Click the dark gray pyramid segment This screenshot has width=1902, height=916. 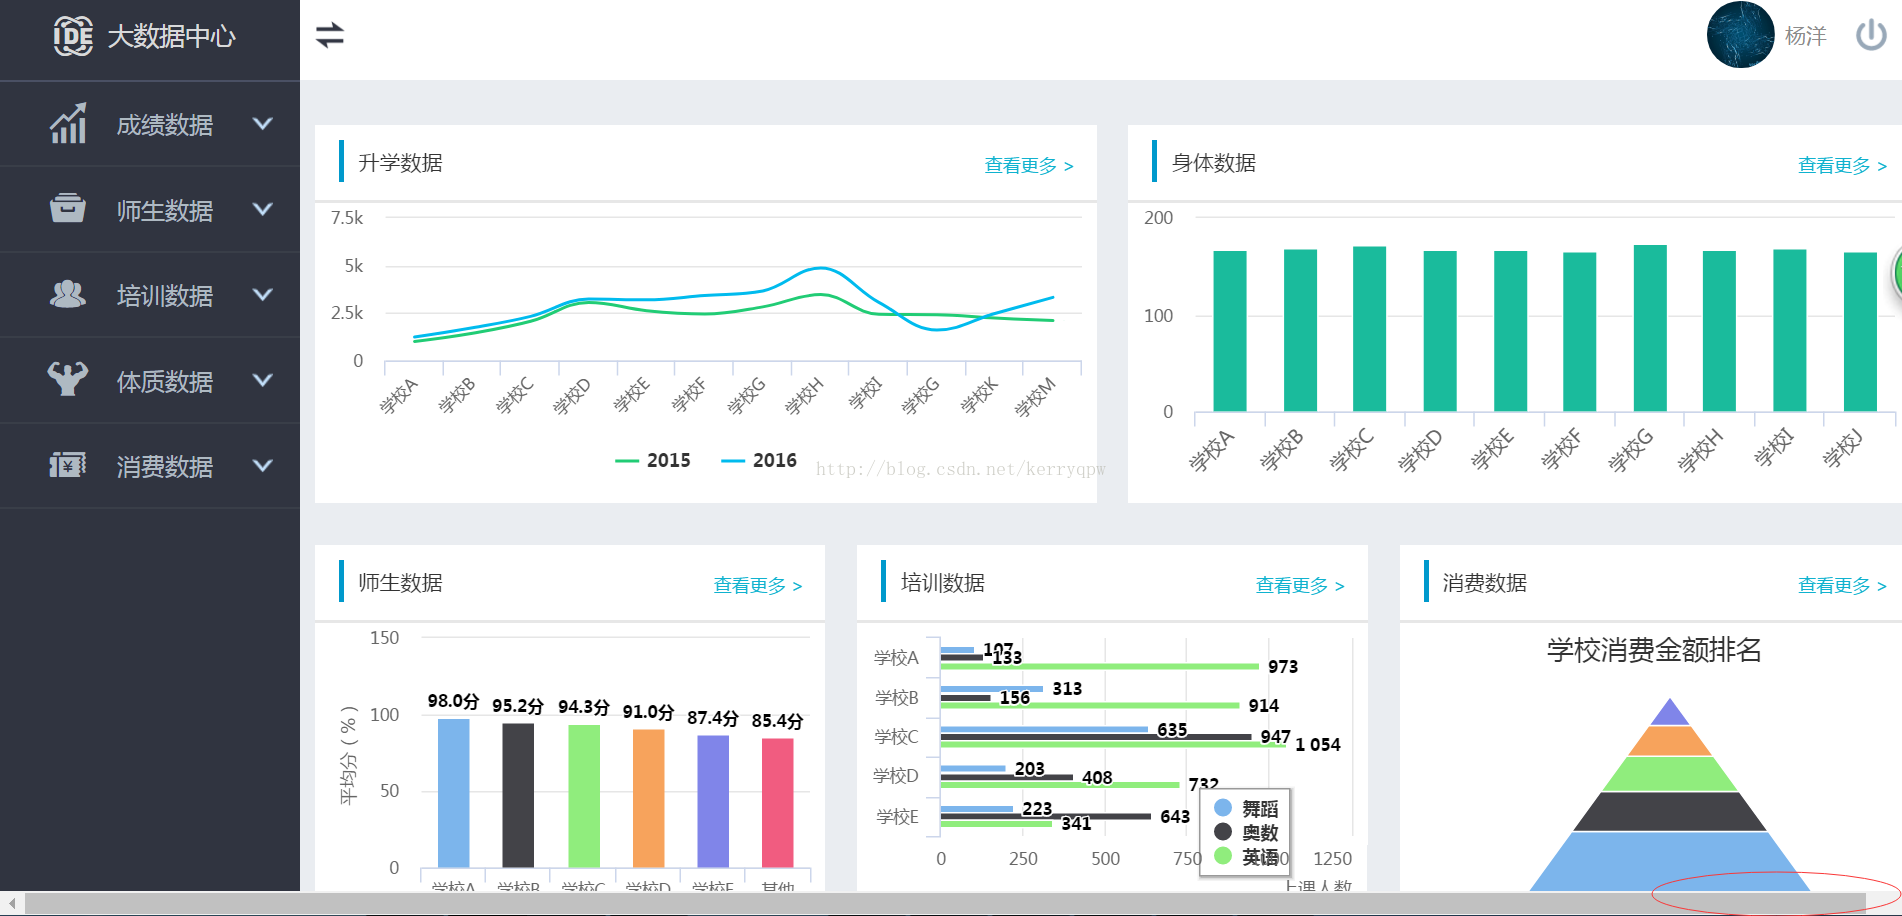[x=1670, y=812]
